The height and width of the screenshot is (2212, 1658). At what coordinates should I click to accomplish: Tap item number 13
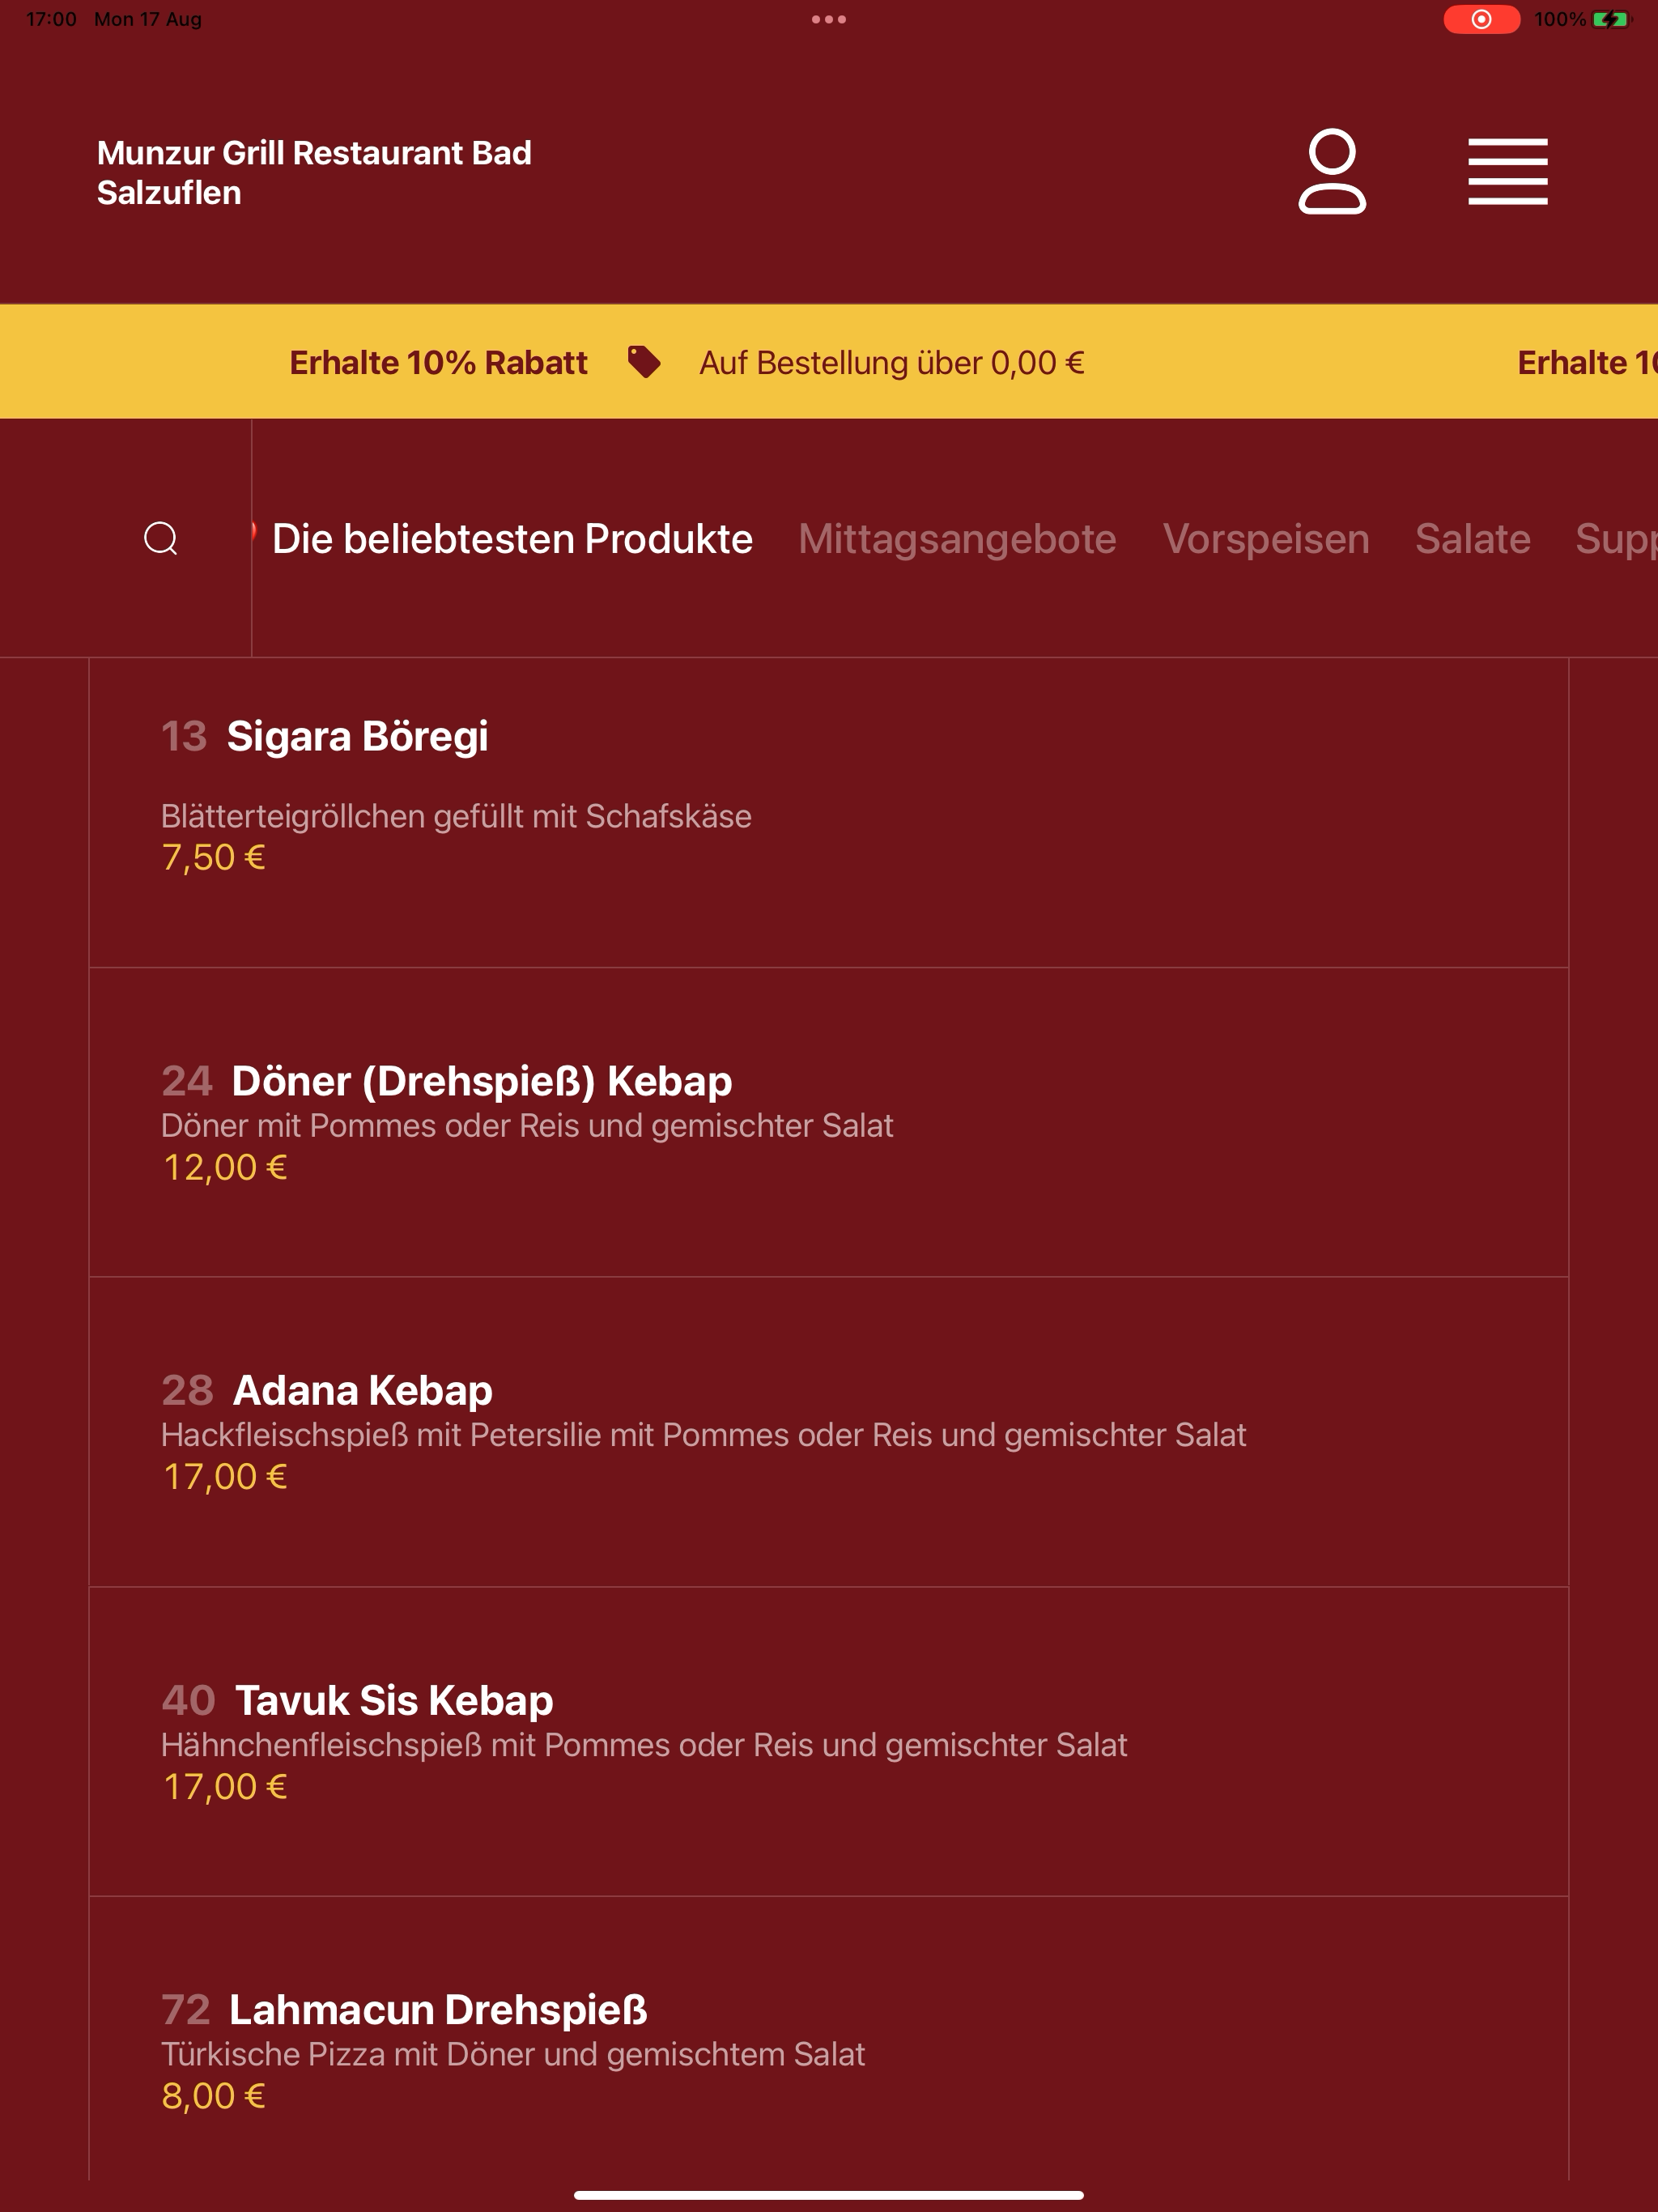coord(184,736)
